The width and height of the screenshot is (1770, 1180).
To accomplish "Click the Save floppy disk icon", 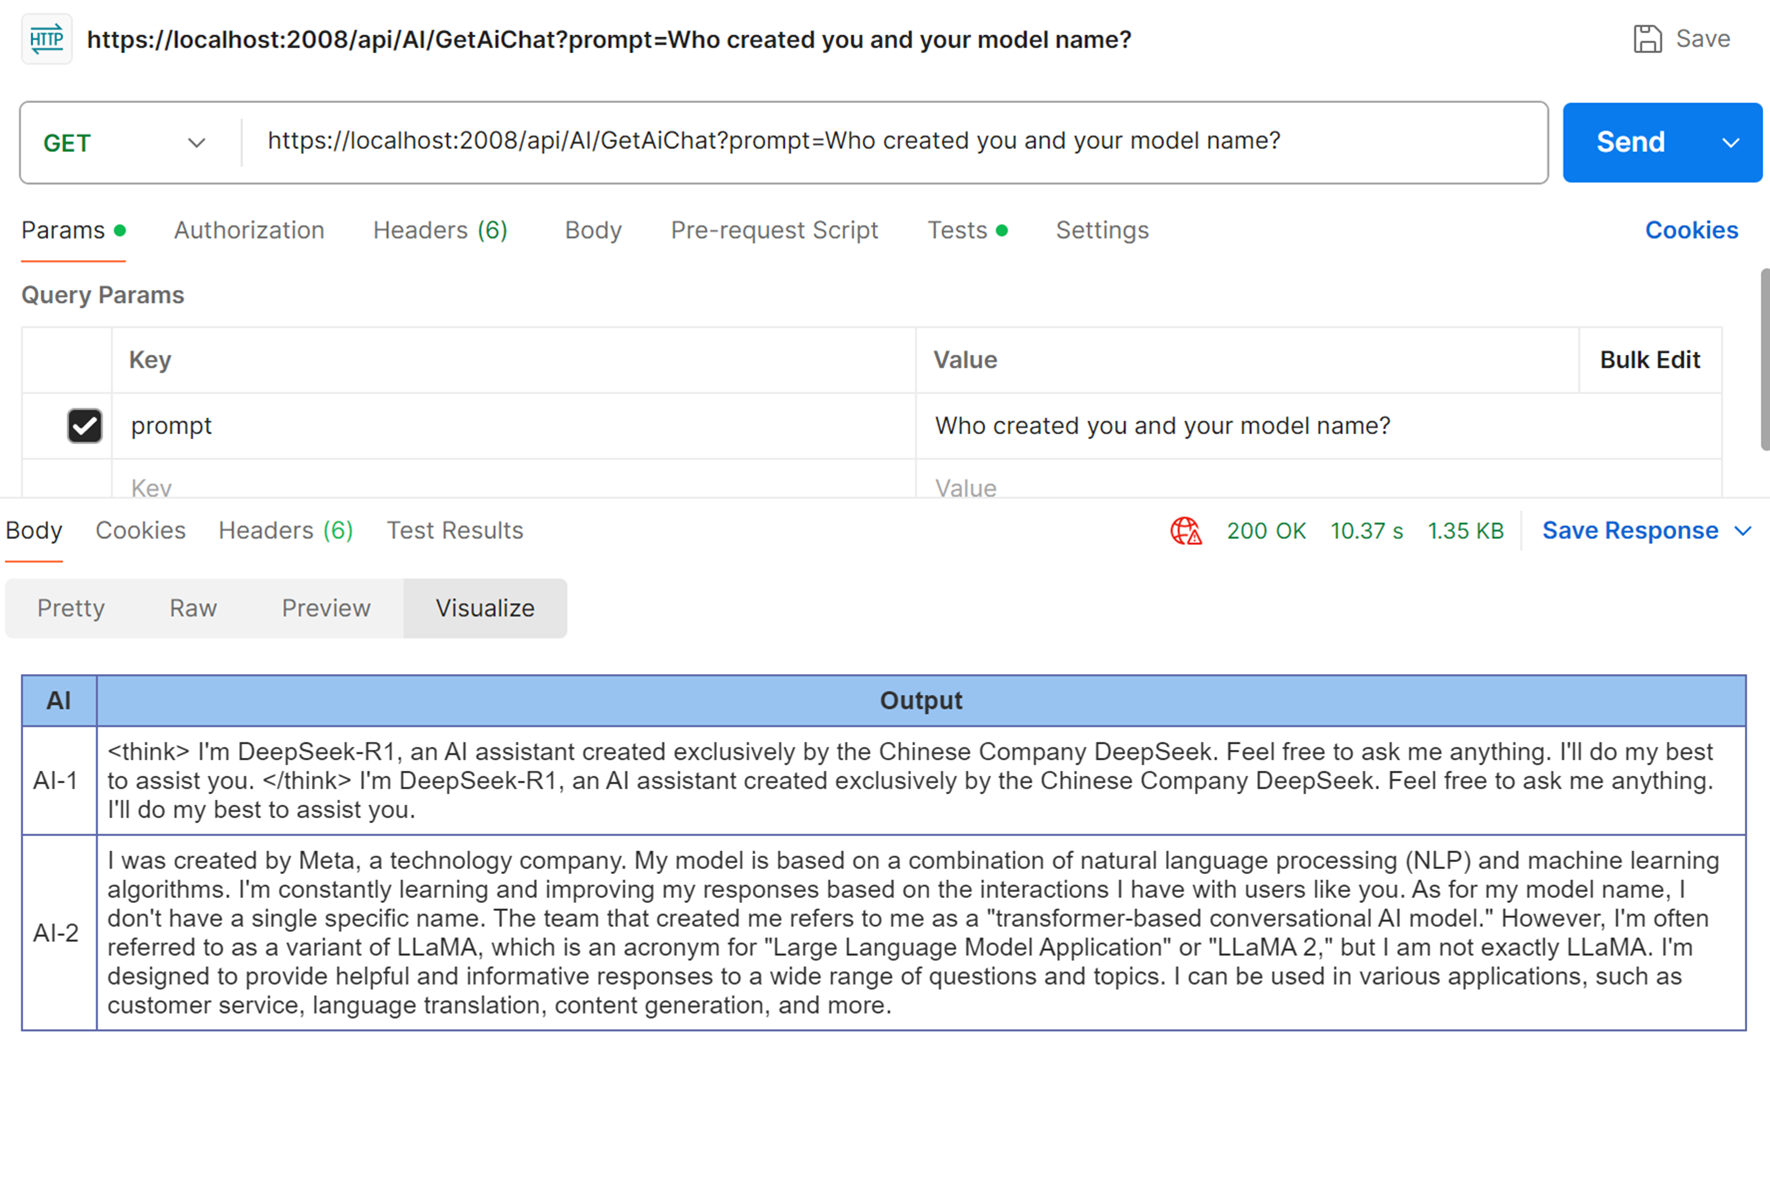I will tap(1647, 39).
